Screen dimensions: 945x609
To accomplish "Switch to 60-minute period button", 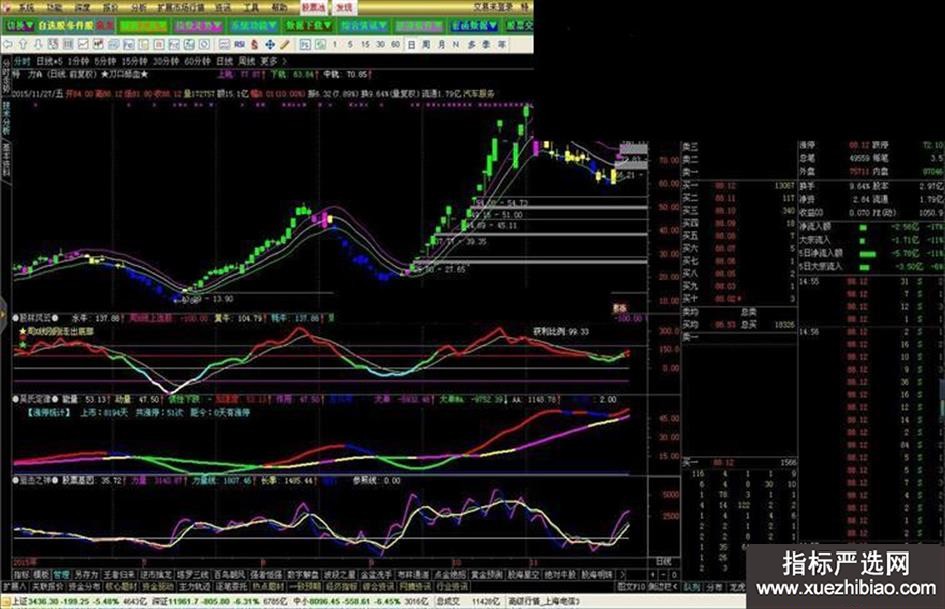I will click(x=395, y=44).
